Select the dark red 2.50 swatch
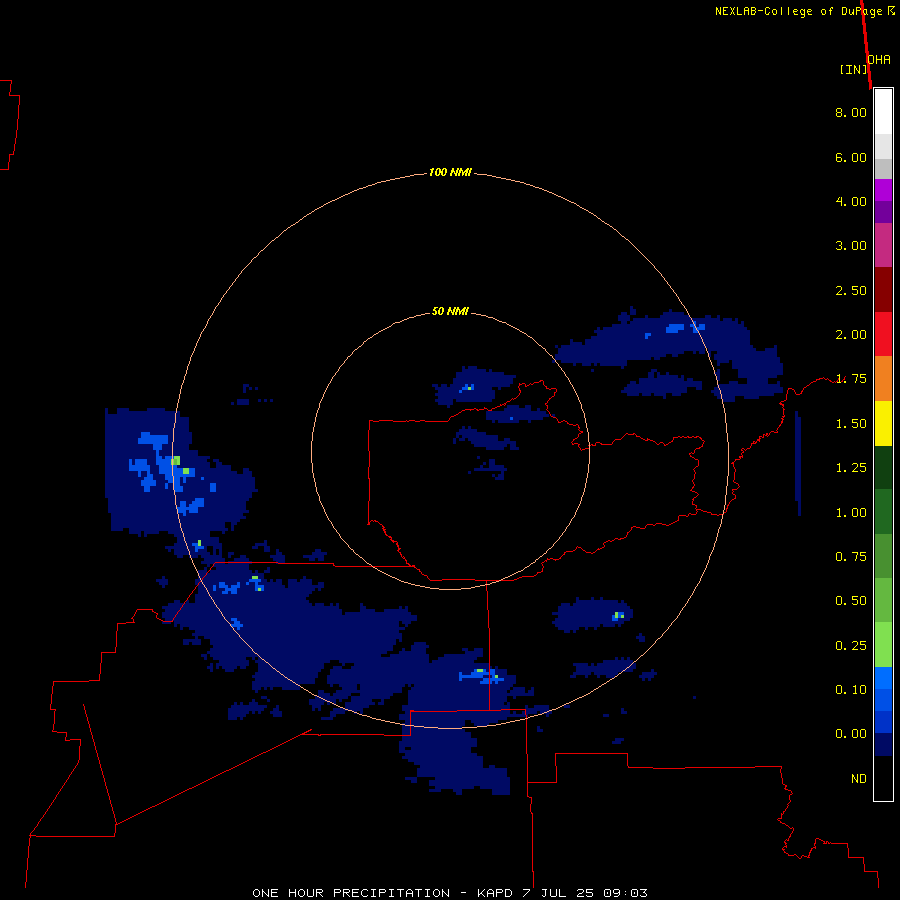The image size is (900, 900). pos(883,290)
